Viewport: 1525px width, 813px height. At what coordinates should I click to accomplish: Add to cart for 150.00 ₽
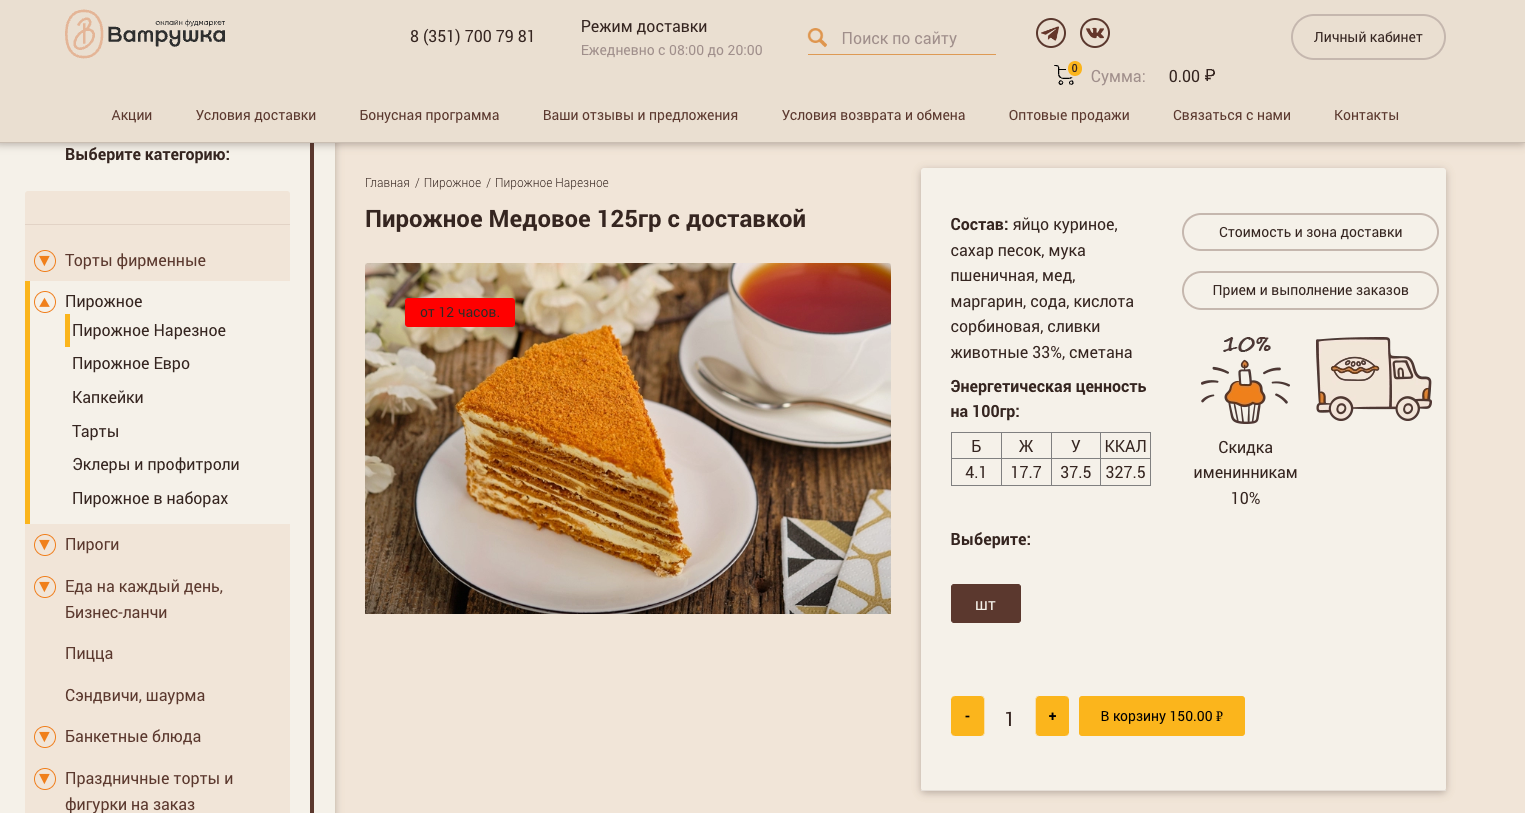tap(1162, 716)
